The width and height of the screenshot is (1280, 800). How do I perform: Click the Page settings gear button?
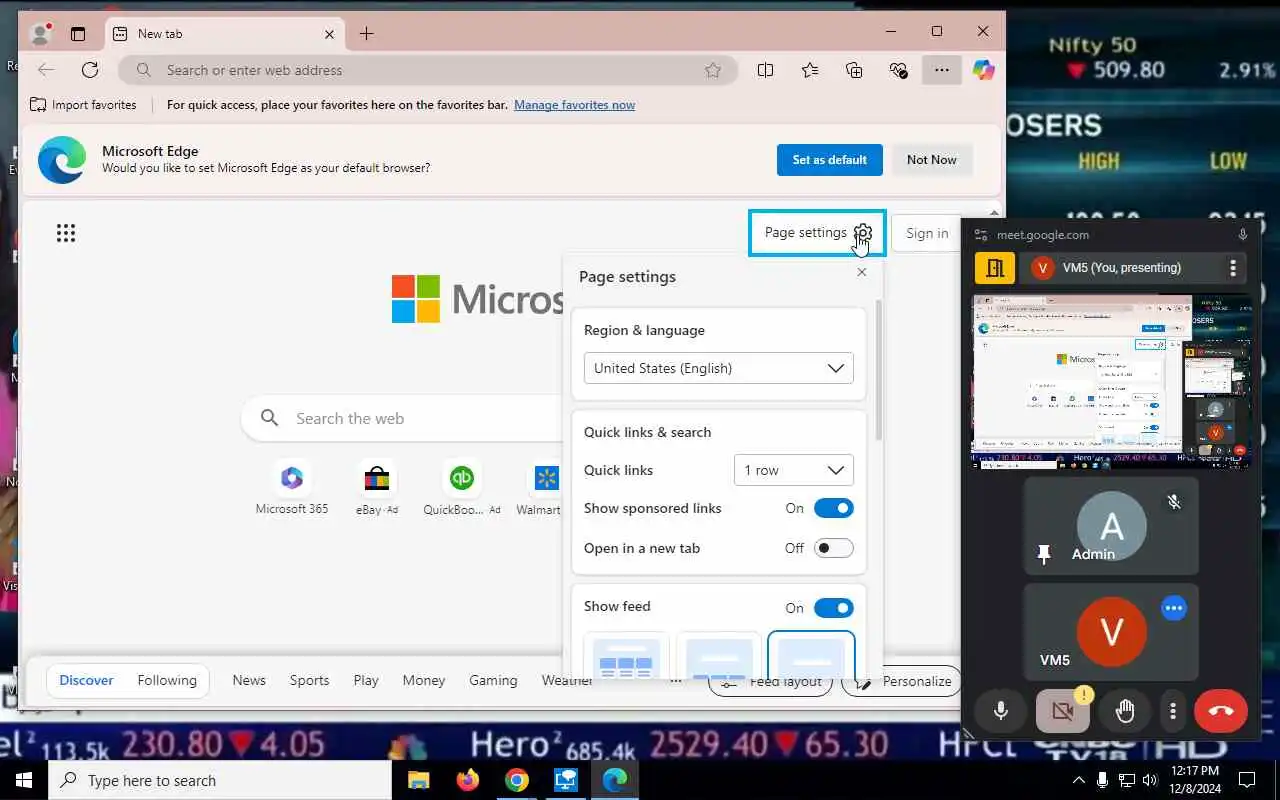[817, 232]
